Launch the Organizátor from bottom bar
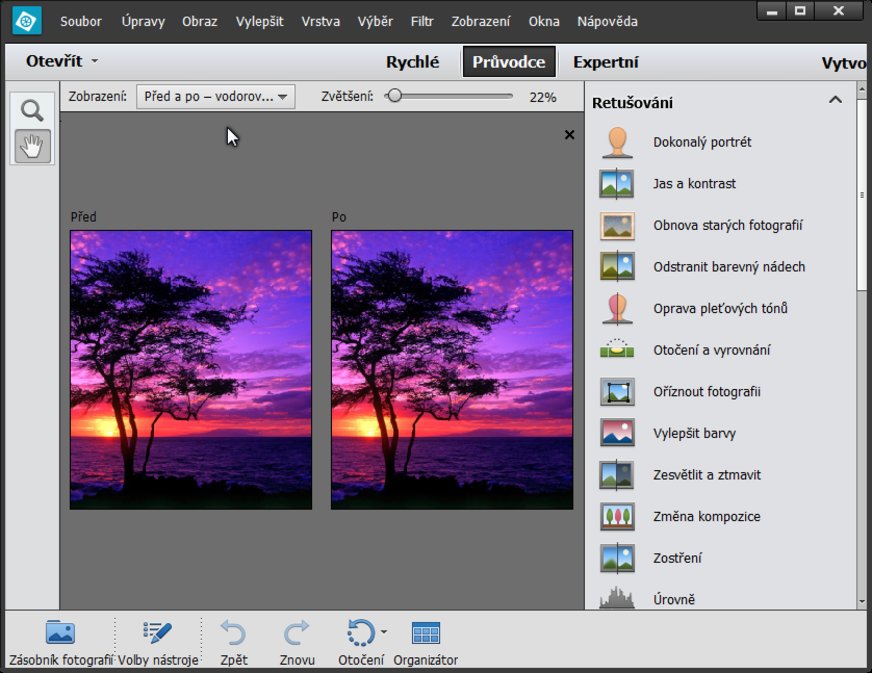 coord(426,633)
